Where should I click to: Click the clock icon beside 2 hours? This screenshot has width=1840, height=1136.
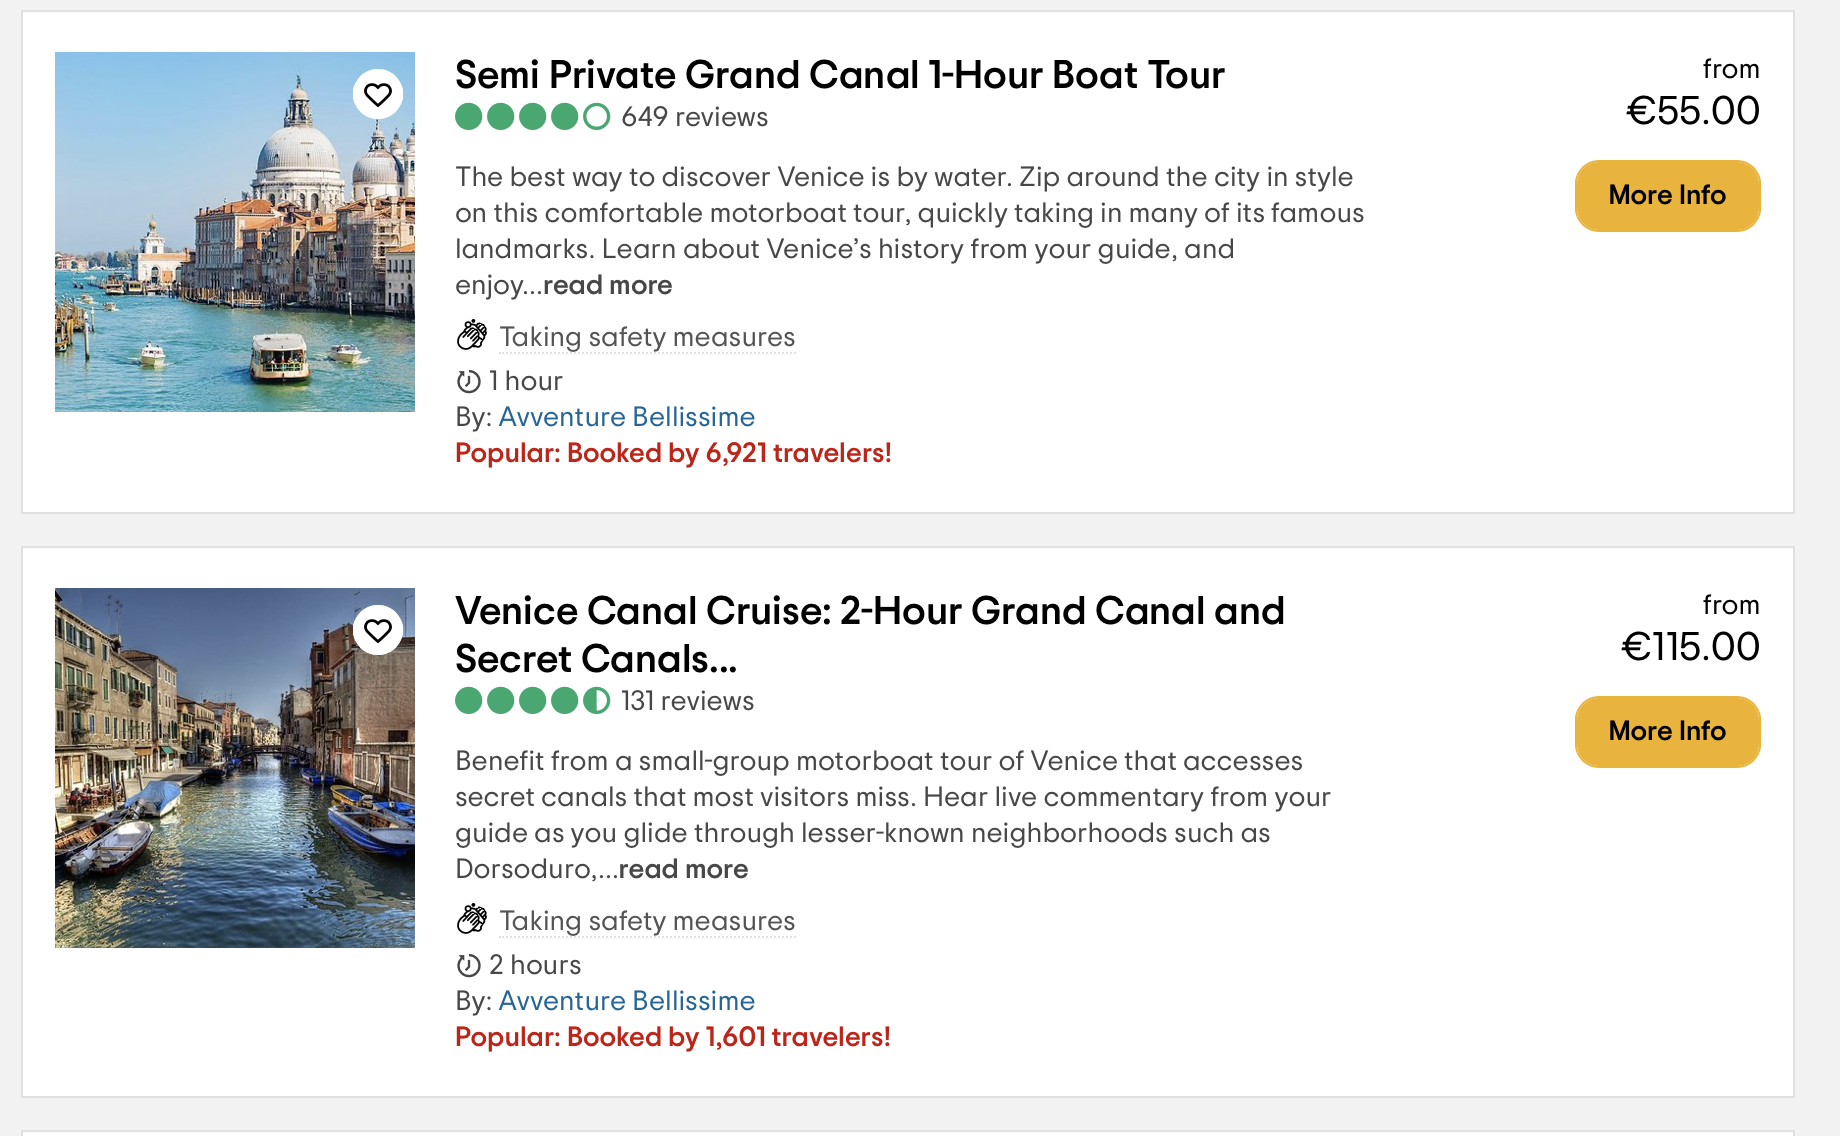(x=468, y=965)
